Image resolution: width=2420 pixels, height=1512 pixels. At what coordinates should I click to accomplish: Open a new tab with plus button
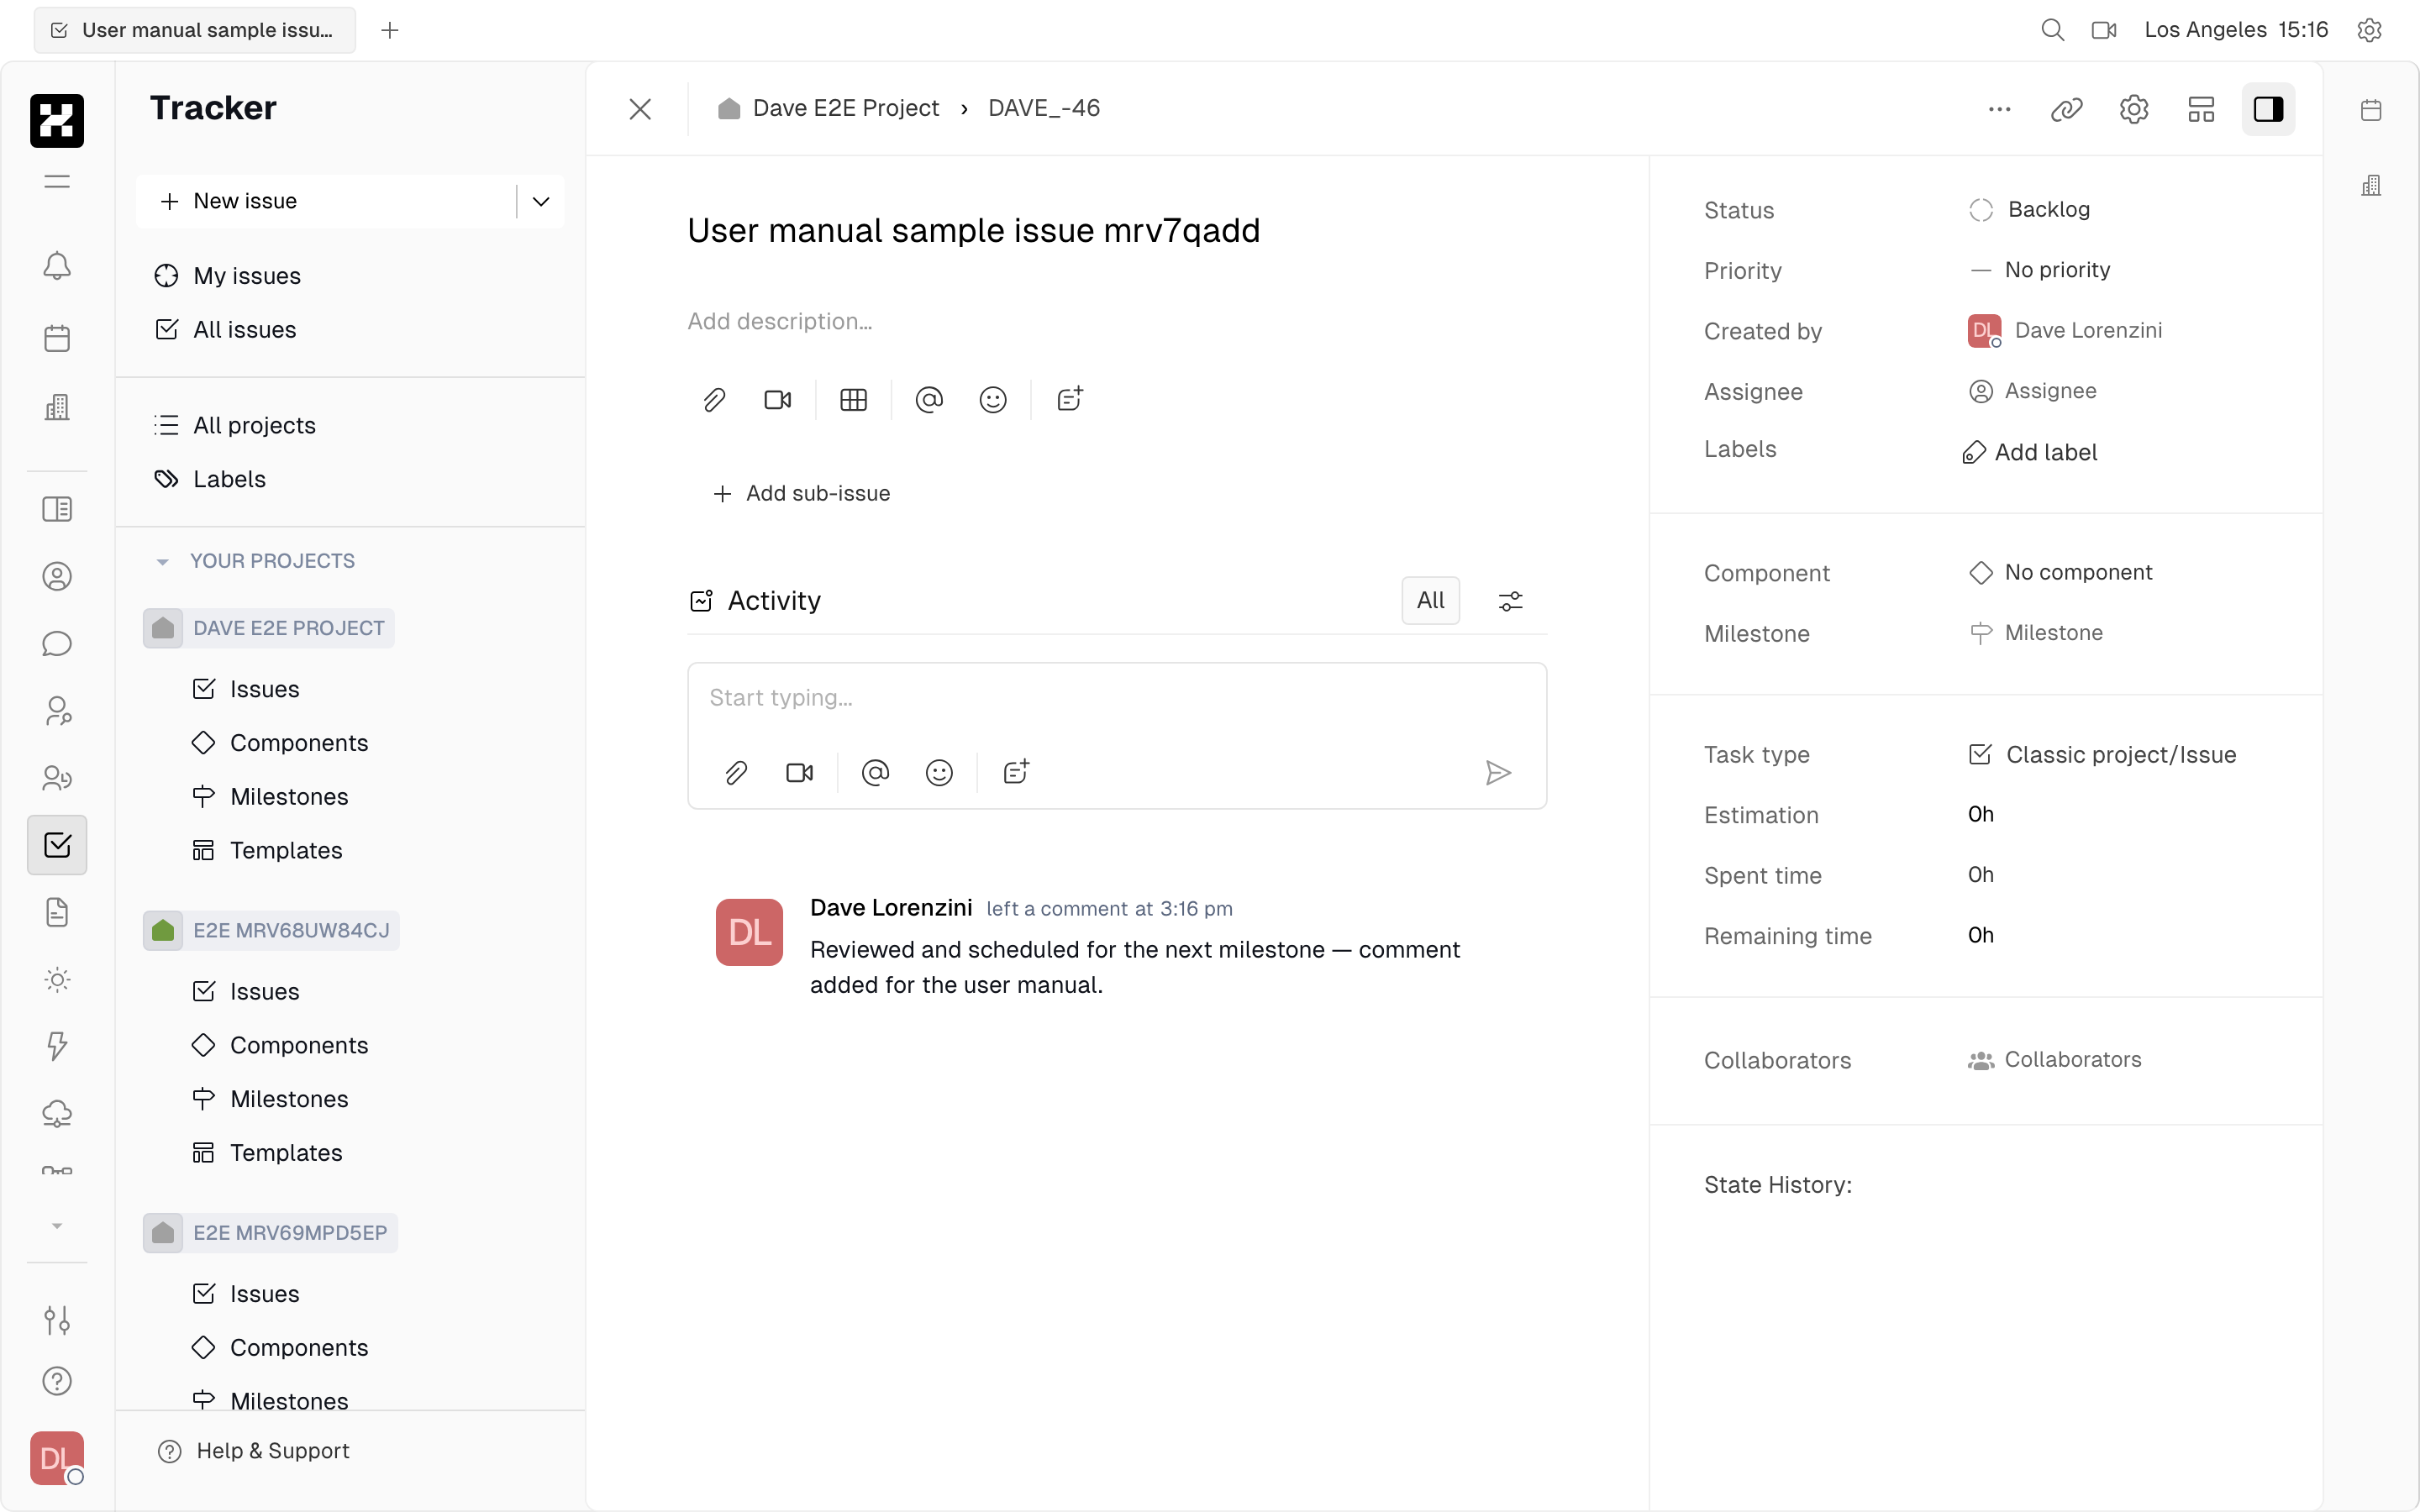(x=390, y=30)
